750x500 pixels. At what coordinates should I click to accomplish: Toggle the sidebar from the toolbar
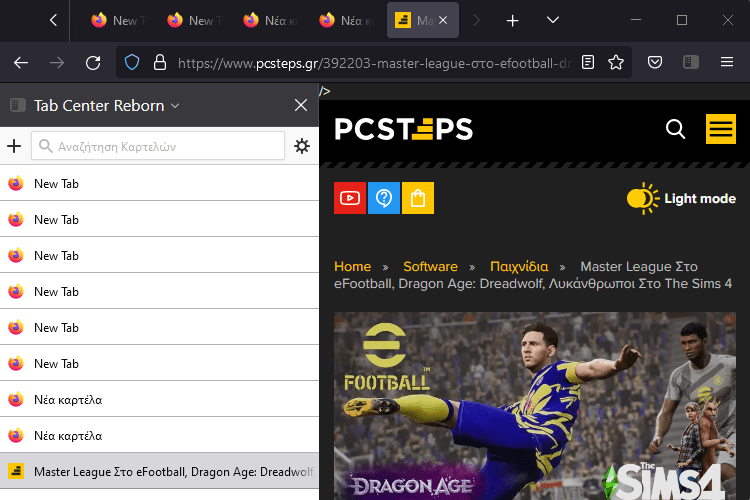[691, 62]
